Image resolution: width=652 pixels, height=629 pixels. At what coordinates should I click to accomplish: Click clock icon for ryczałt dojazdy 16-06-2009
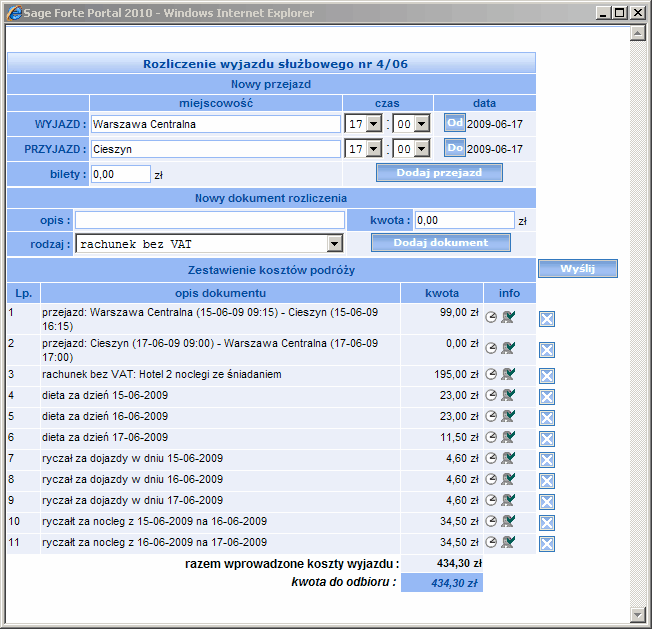click(491, 479)
